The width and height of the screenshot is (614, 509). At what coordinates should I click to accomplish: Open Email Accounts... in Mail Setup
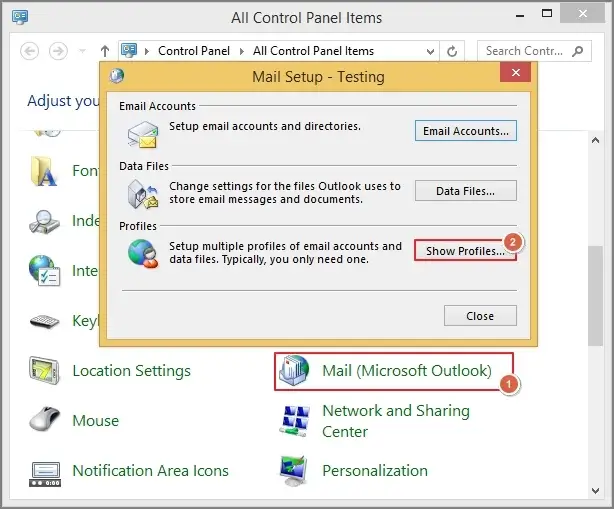point(465,131)
